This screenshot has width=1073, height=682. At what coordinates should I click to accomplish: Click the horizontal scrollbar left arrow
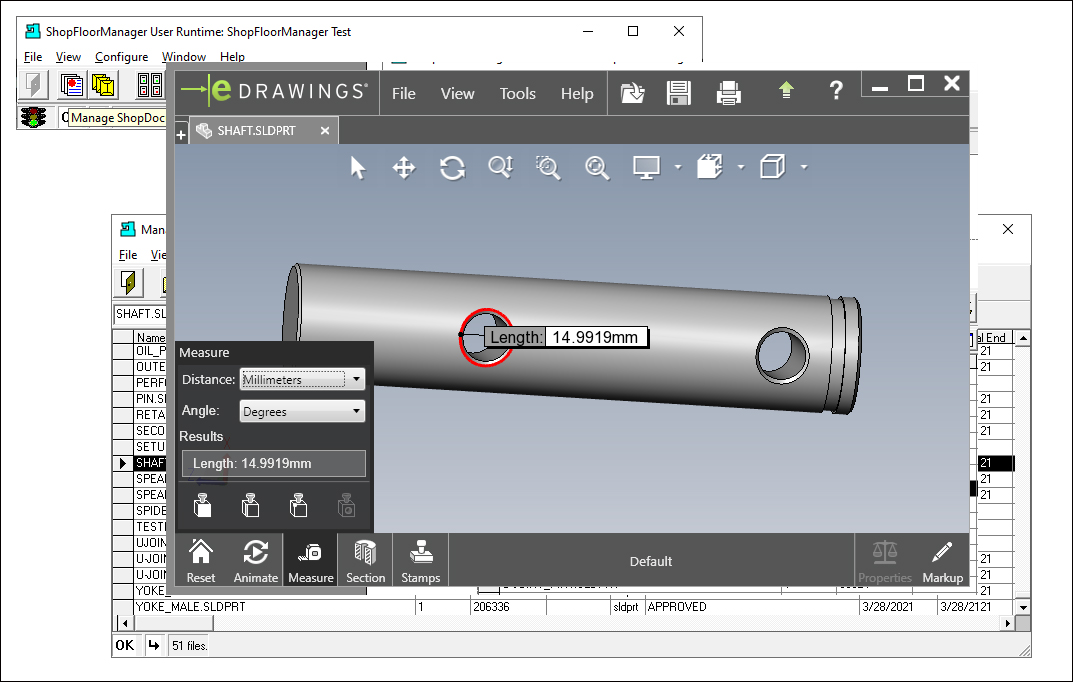(125, 623)
